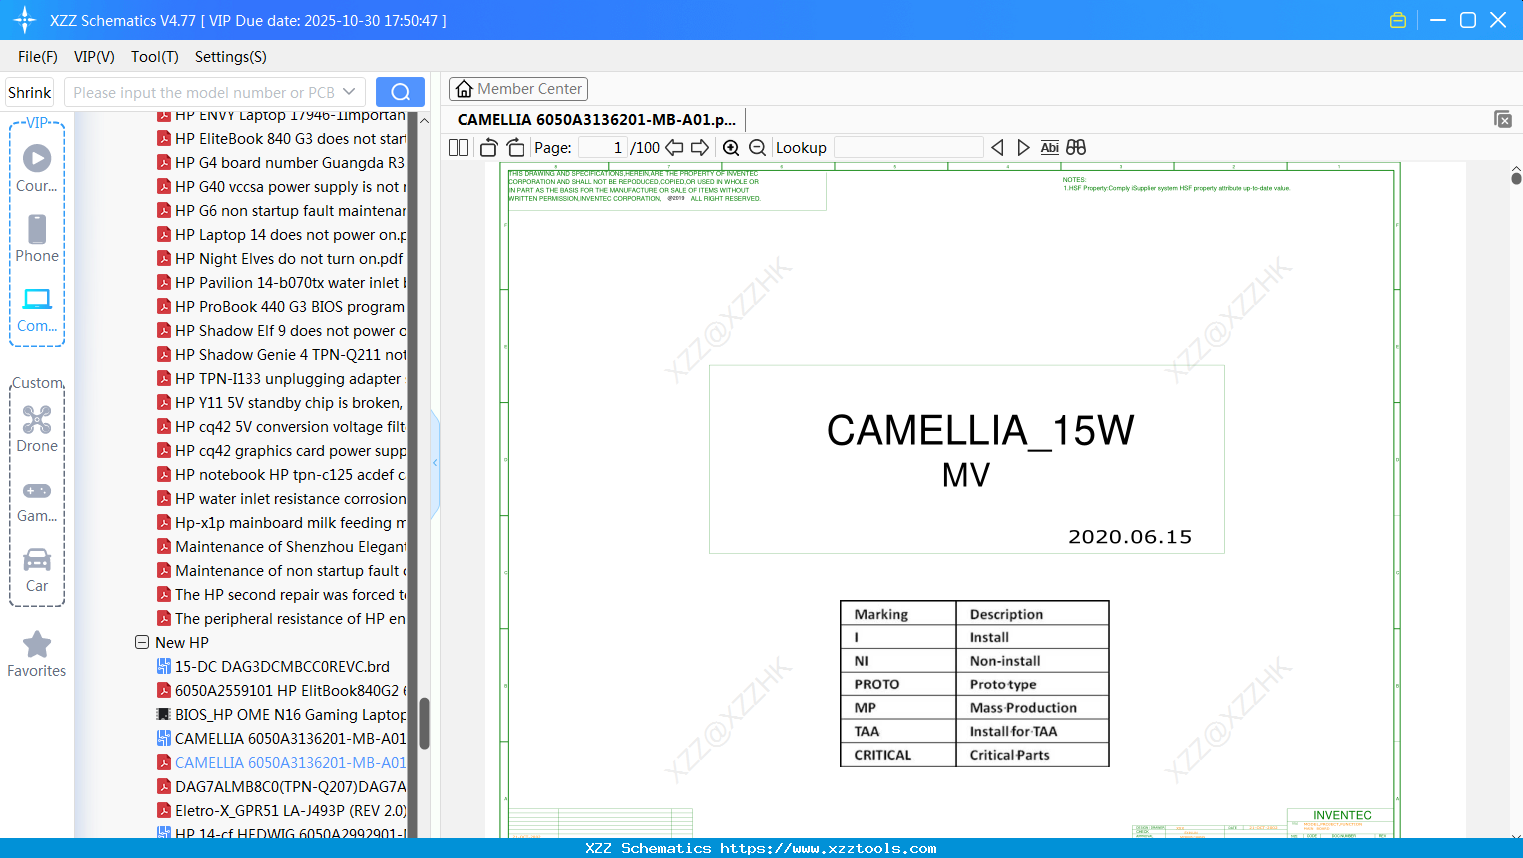Open HP Shadow Elf 9 does not power file
This screenshot has height=858, width=1523.
tap(282, 331)
